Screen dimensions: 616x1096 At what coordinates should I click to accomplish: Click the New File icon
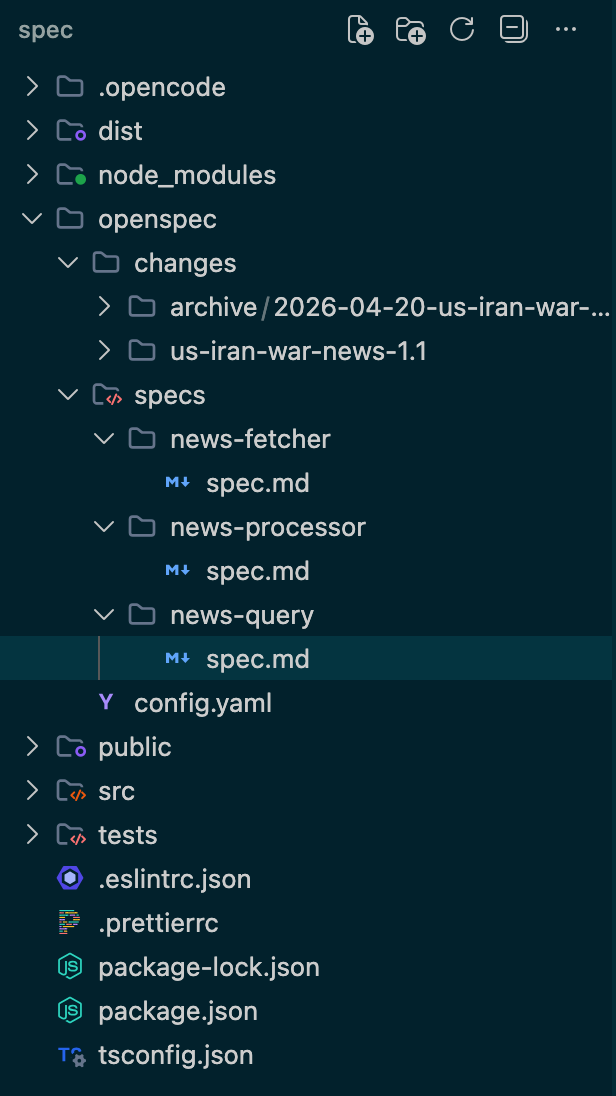(x=361, y=29)
